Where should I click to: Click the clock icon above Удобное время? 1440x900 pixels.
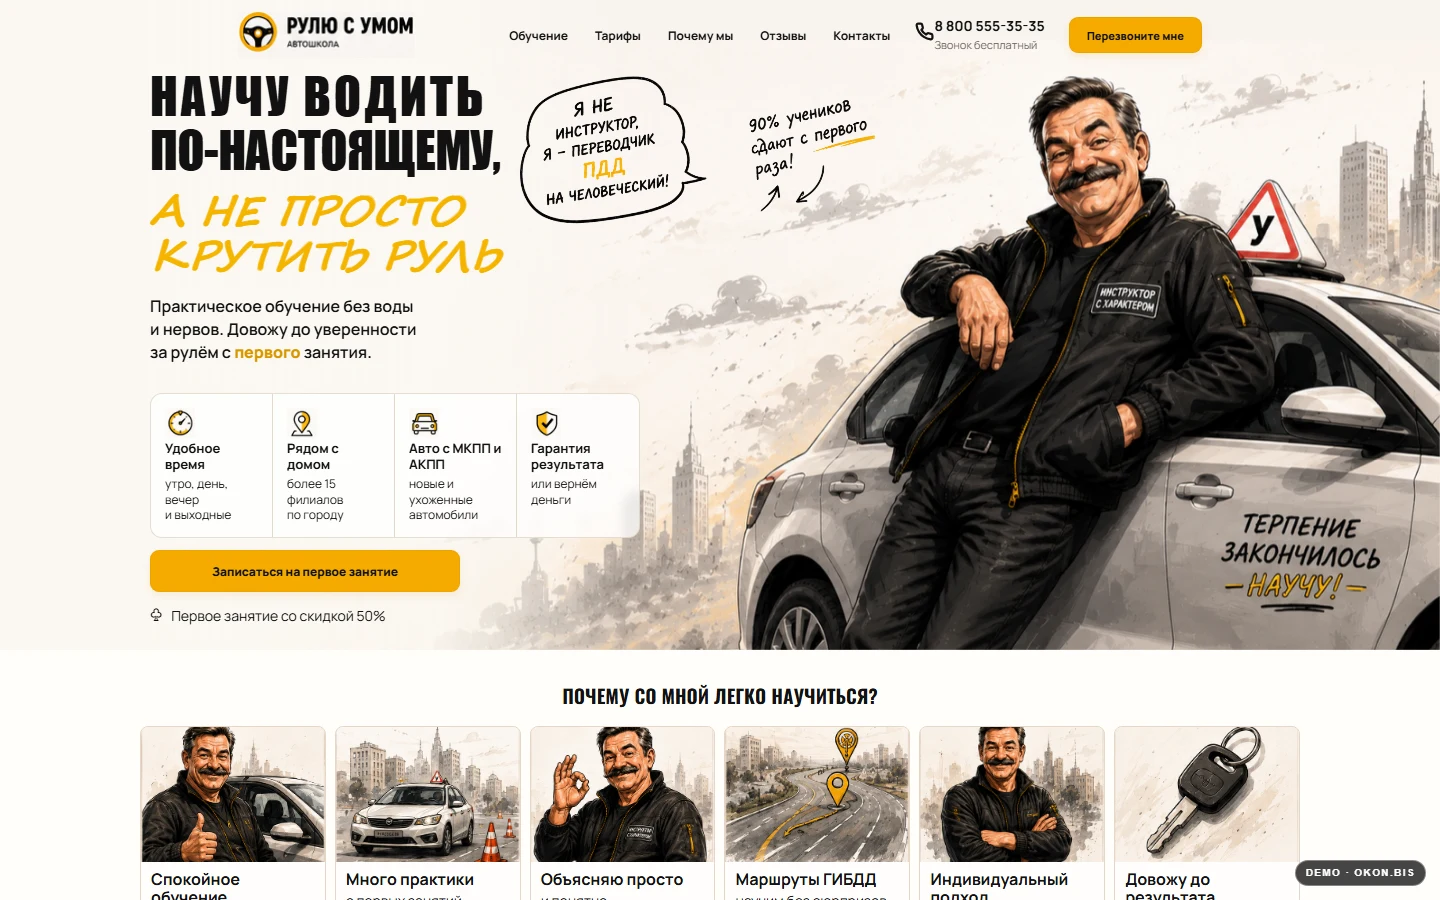[180, 422]
